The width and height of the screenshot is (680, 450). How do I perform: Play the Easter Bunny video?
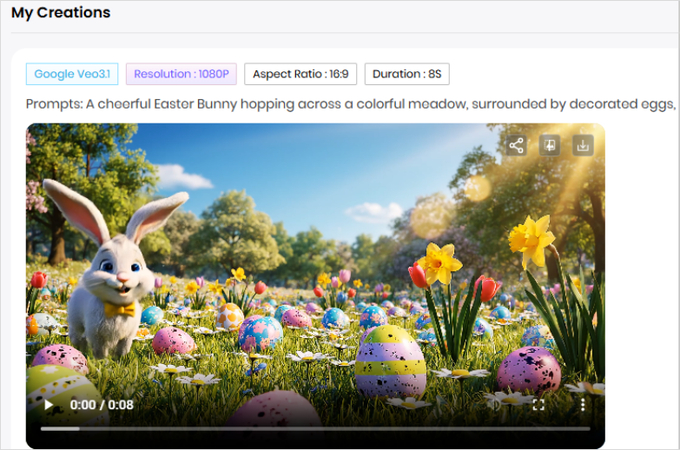[49, 405]
